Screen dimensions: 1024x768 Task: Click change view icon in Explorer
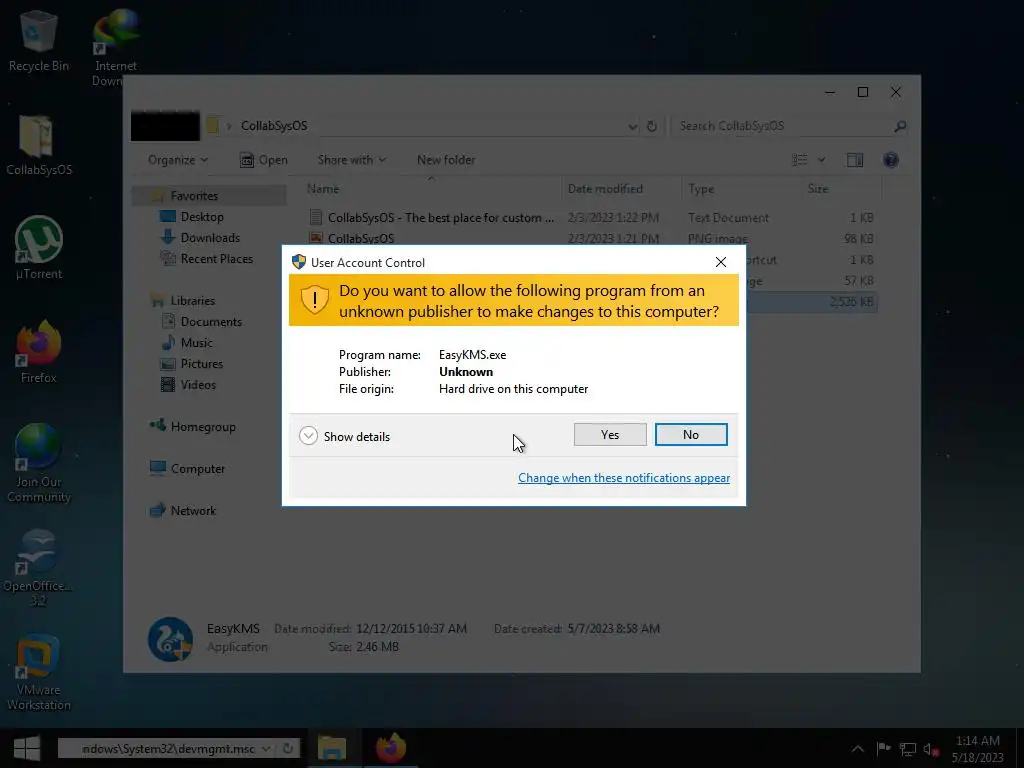coord(800,160)
